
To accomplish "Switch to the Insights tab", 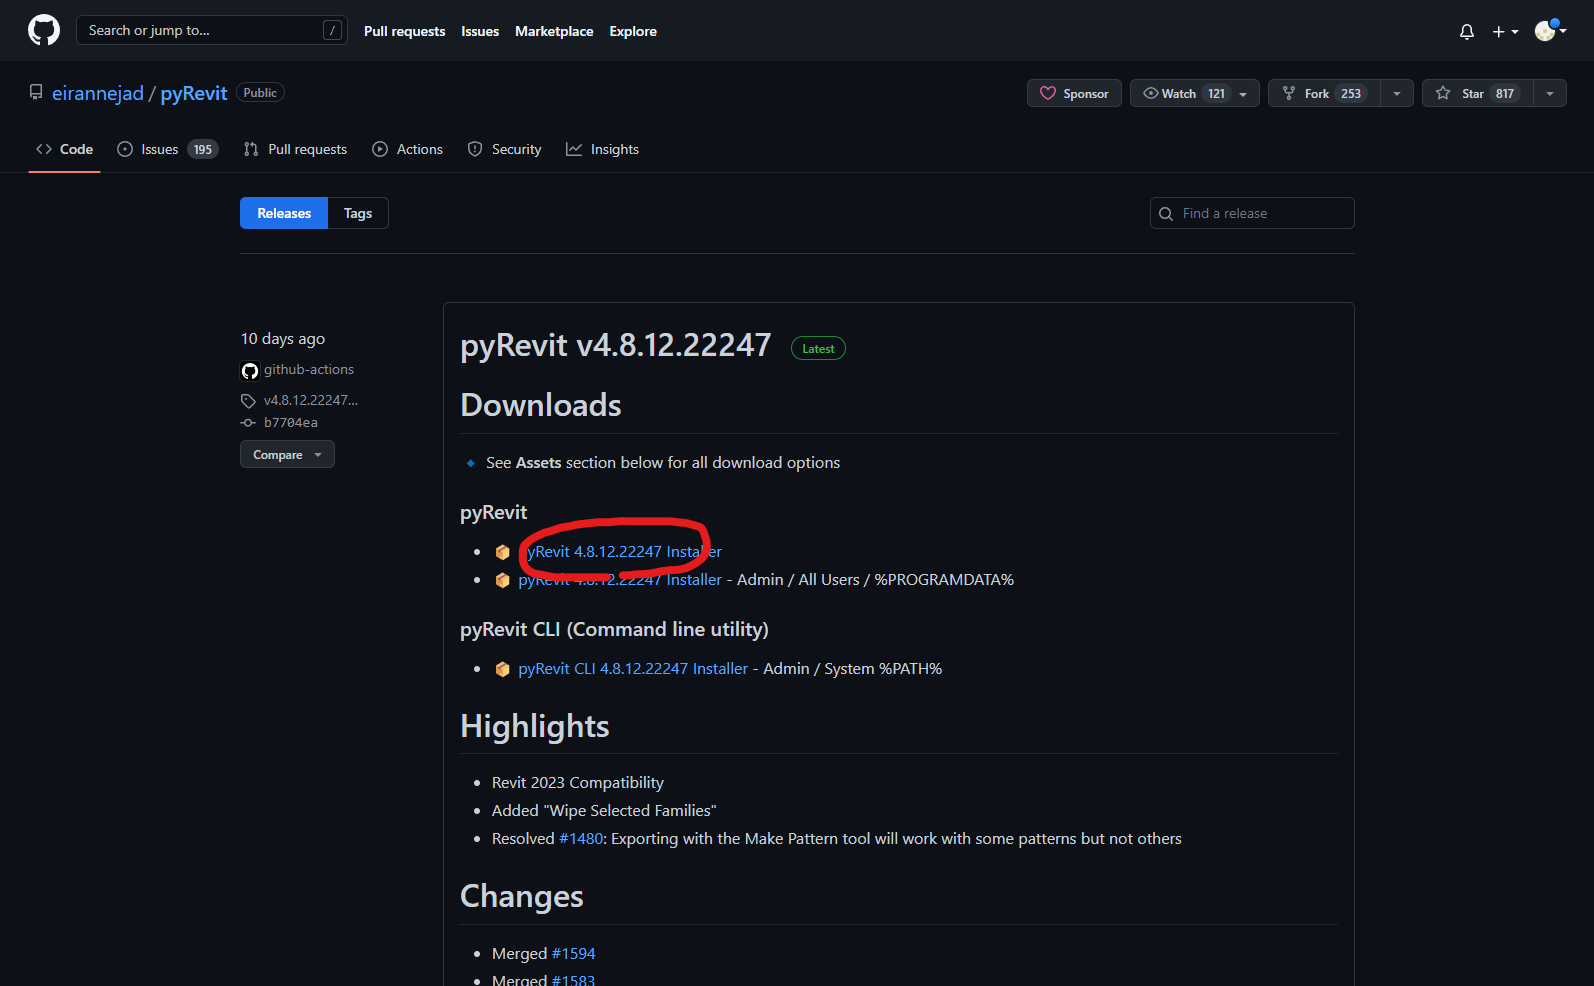I will (x=602, y=149).
